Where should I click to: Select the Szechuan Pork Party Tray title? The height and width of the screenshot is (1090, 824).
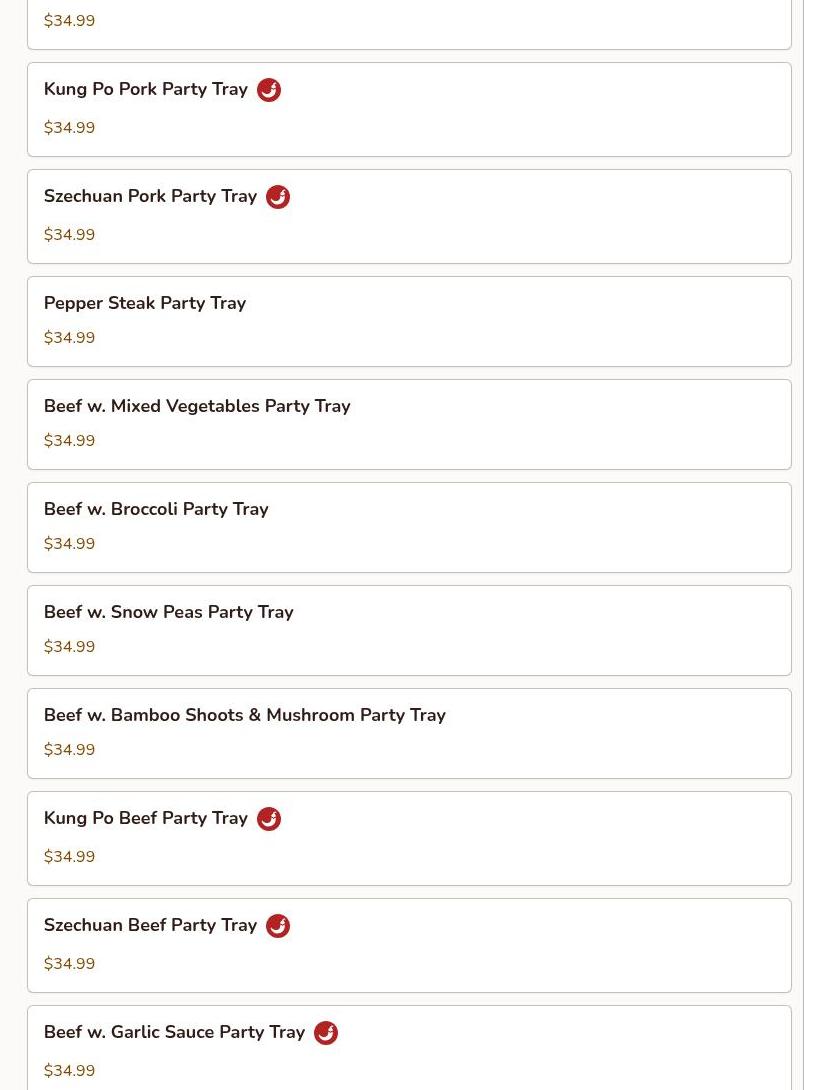[150, 196]
